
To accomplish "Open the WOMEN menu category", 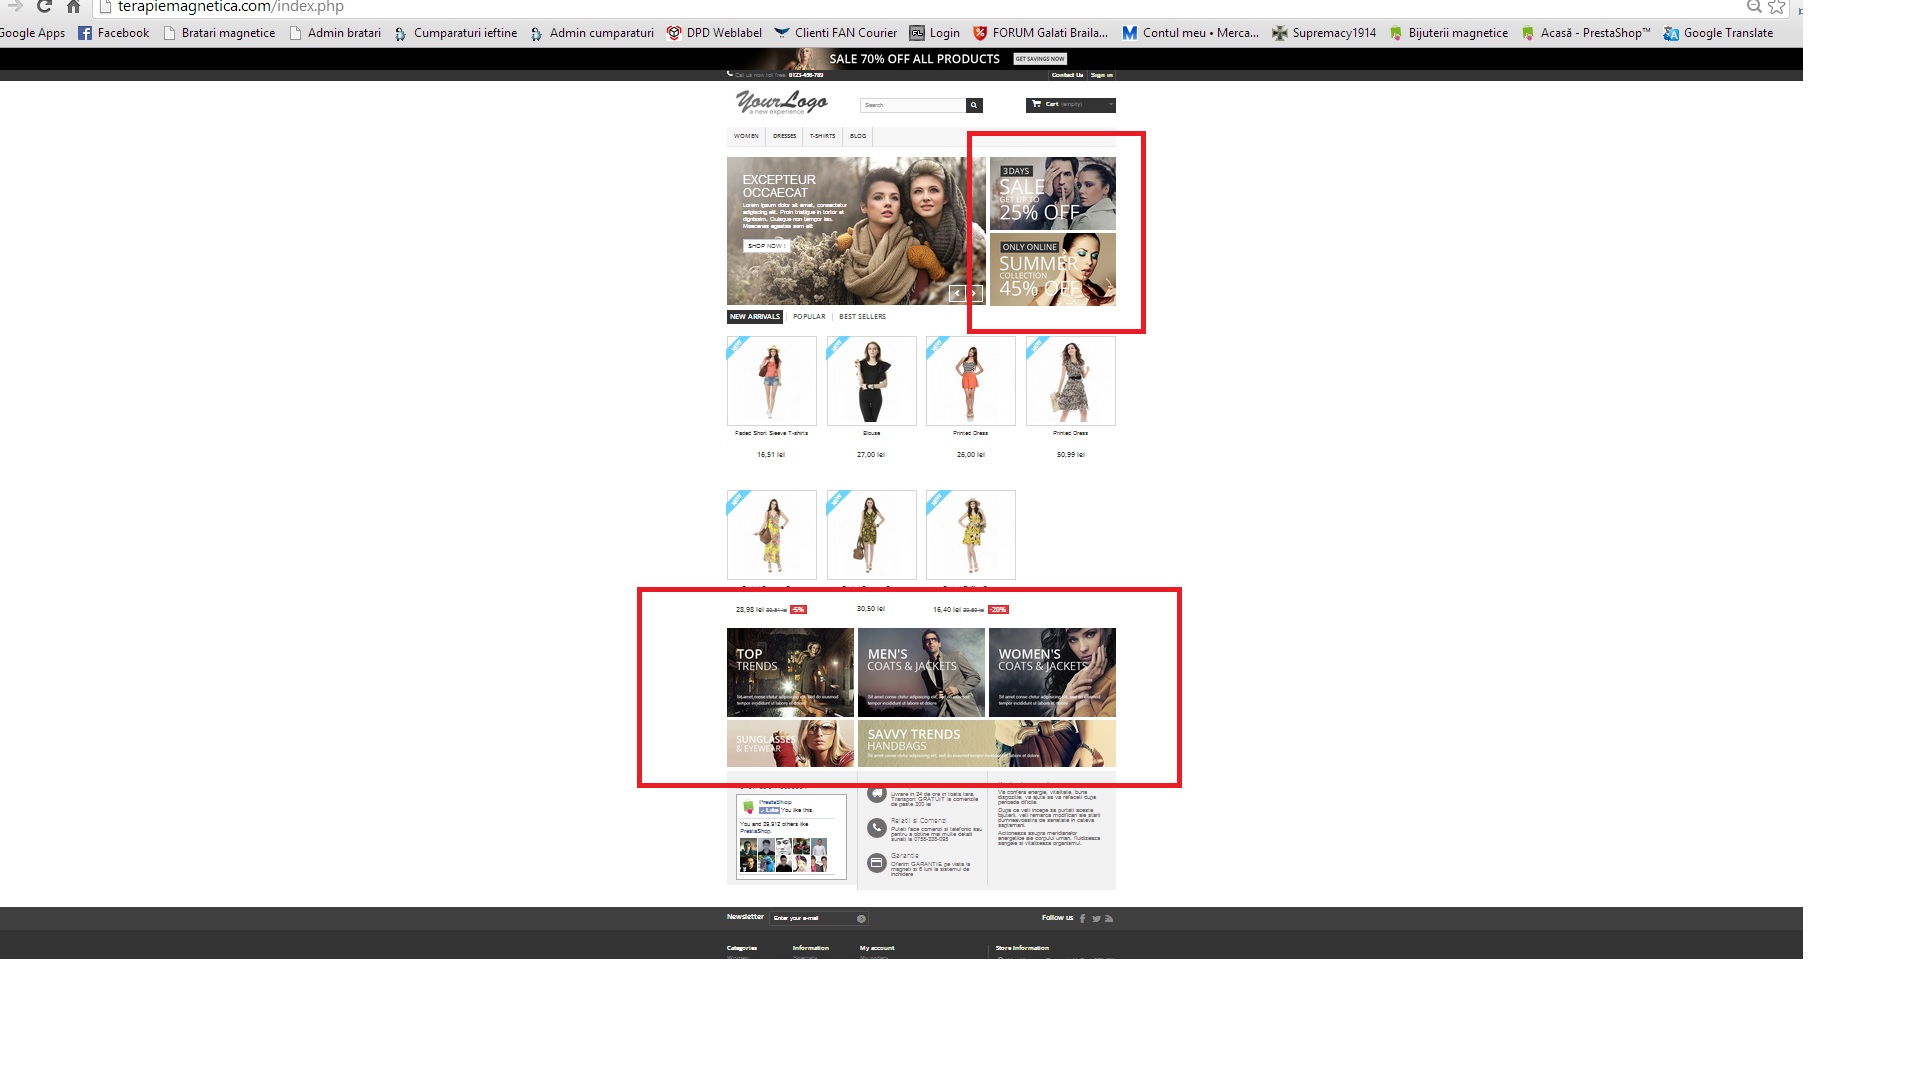I will [746, 136].
